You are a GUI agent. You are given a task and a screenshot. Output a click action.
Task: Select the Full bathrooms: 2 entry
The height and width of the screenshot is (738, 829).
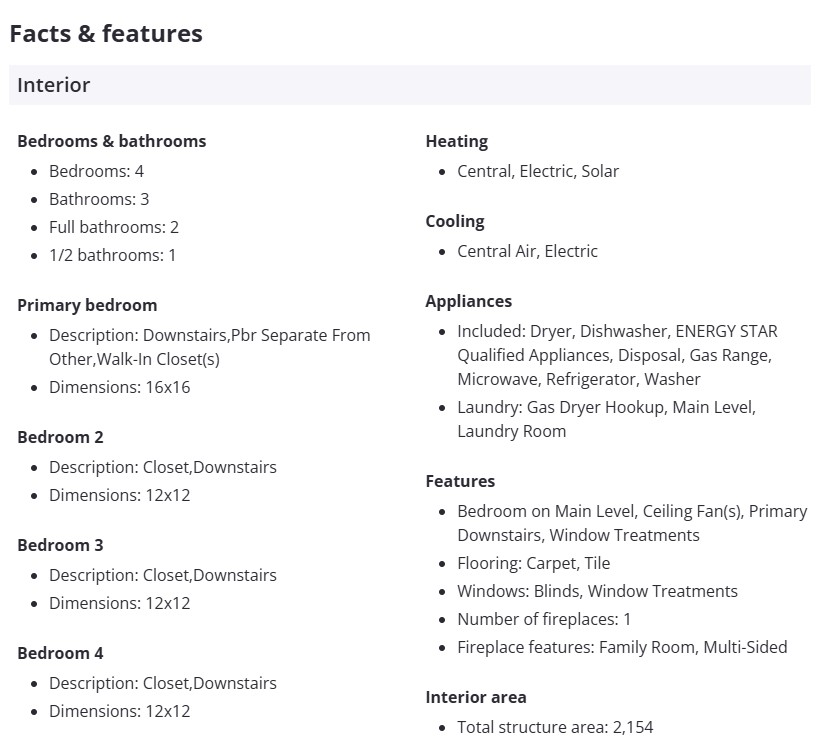(x=114, y=227)
